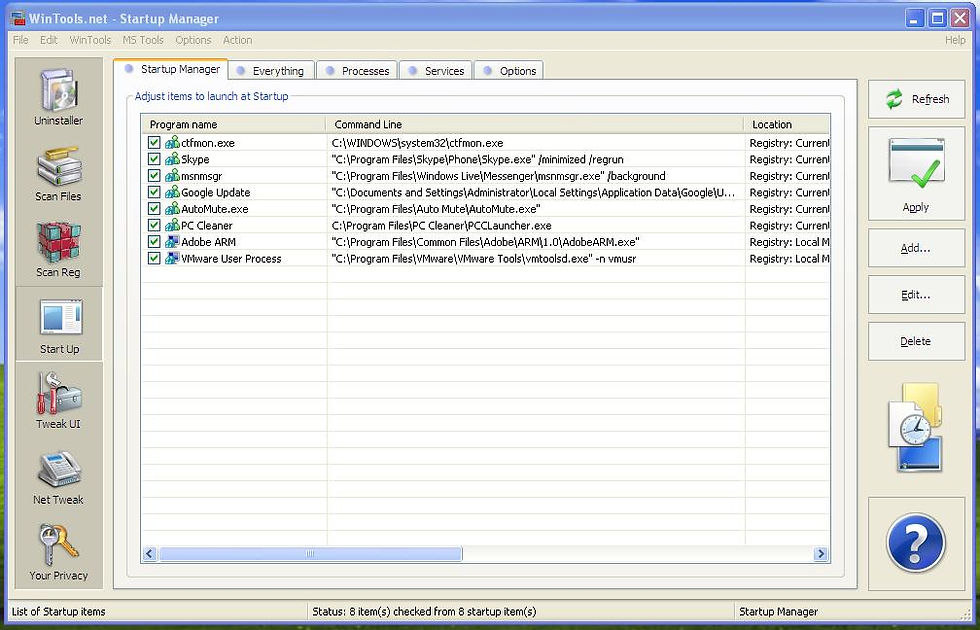Toggle the Google Update checkbox
980x630 pixels.
[x=154, y=192]
